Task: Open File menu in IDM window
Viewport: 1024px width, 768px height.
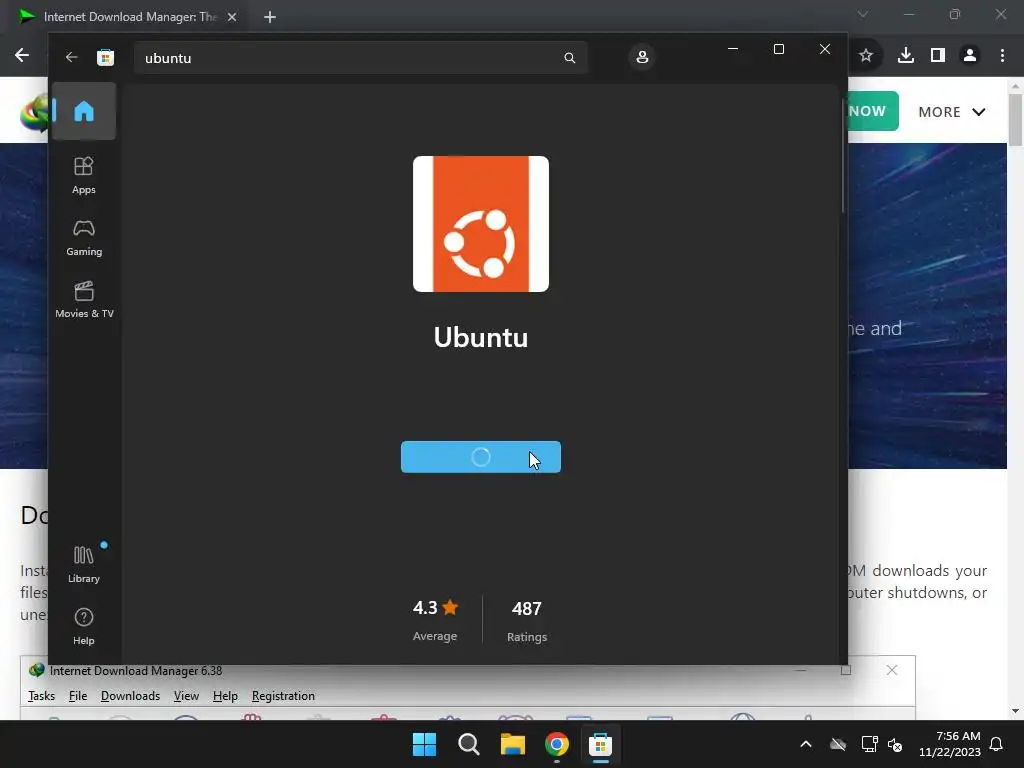Action: pos(78,696)
